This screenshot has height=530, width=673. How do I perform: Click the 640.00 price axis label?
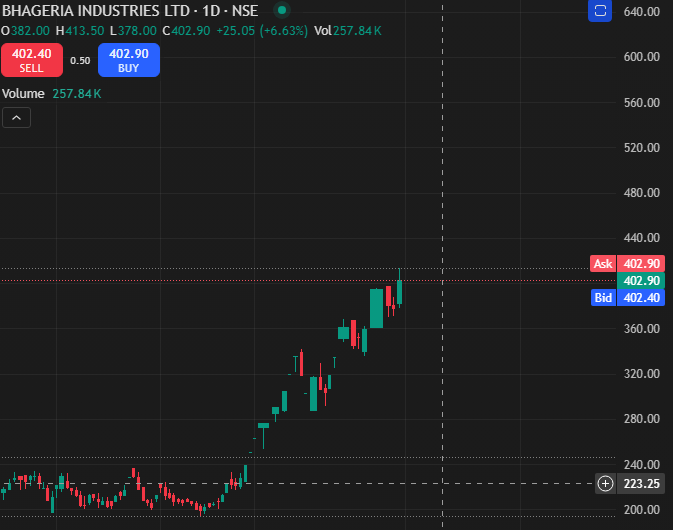(x=642, y=12)
